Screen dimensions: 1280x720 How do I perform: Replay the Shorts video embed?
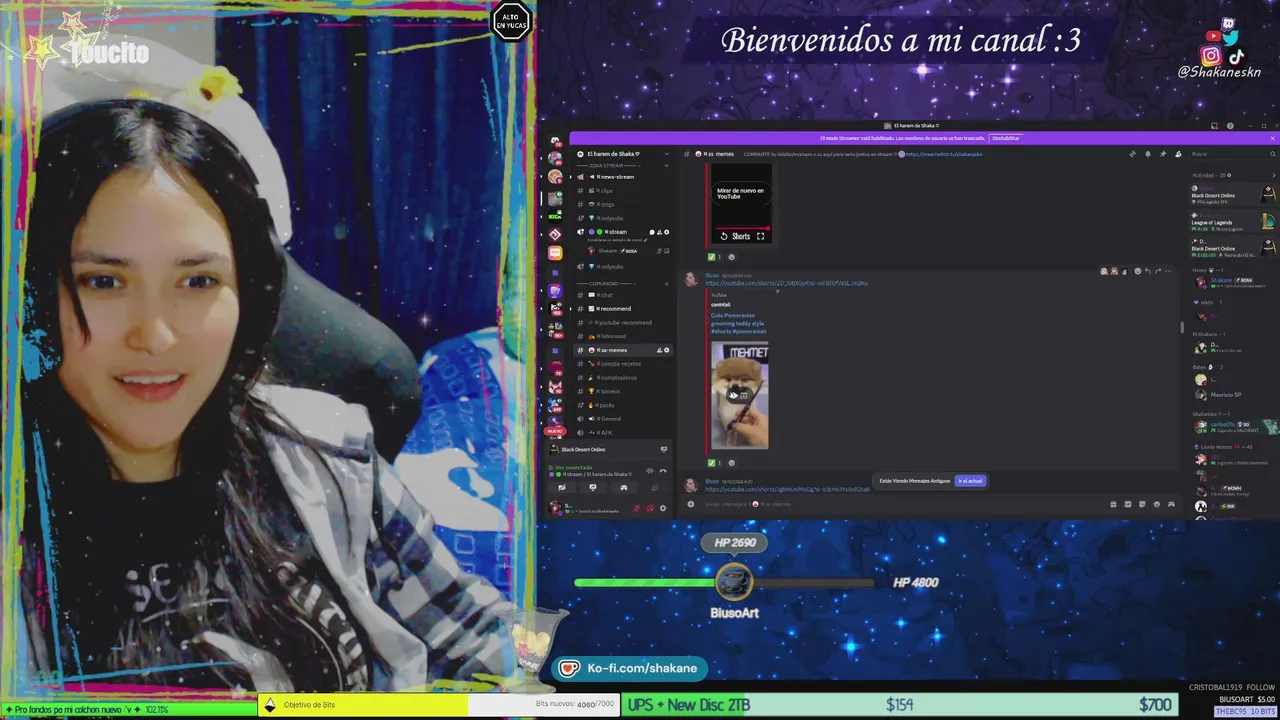(x=724, y=236)
